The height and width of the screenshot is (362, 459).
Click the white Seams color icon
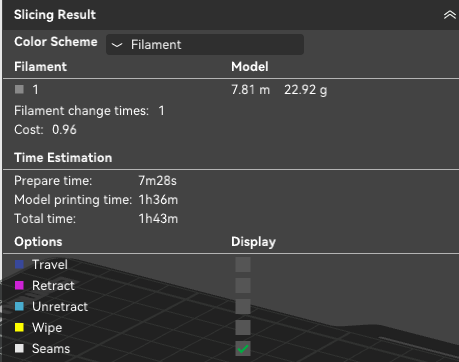pos(19,349)
